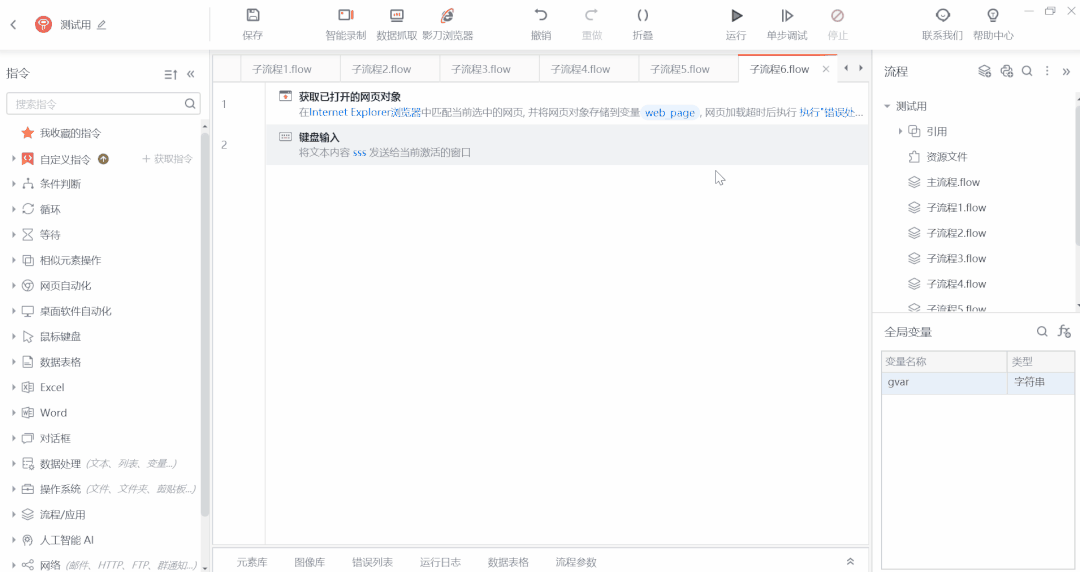Expand 鼠标键盘 category
This screenshot has width=1080, height=572.
tap(13, 337)
